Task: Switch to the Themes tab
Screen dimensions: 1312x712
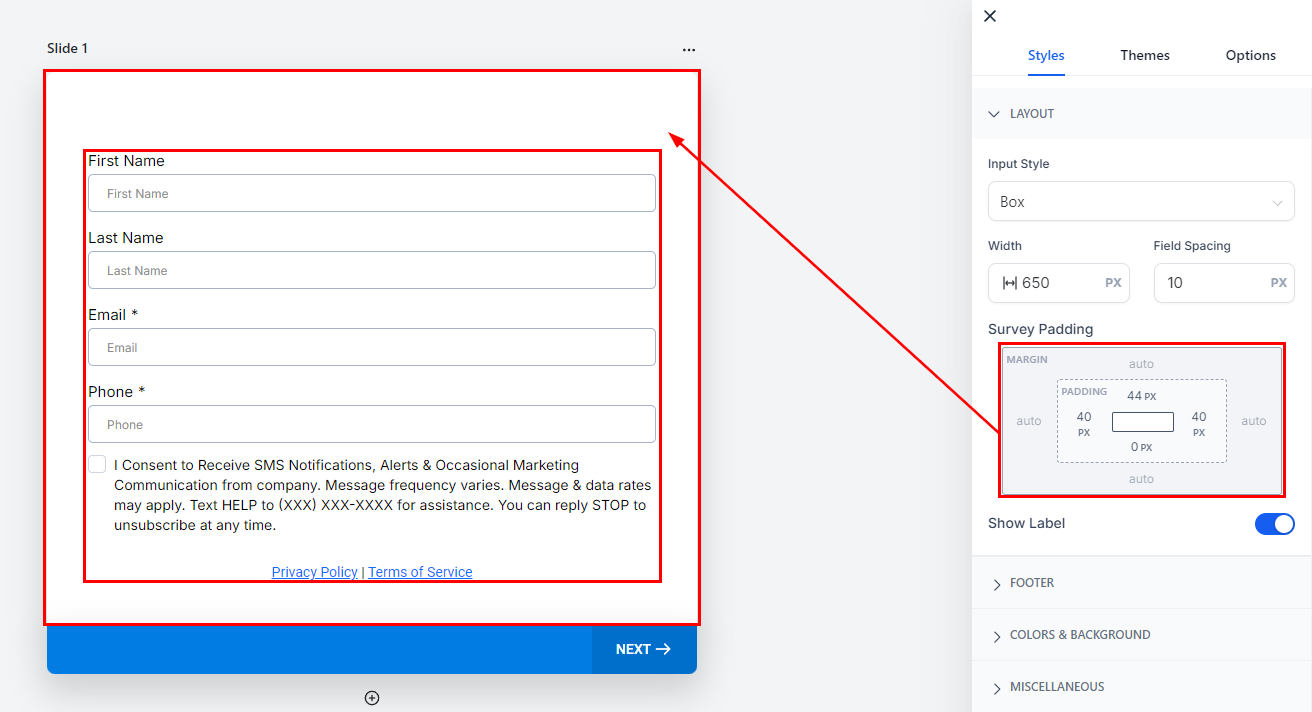Action: pyautogui.click(x=1145, y=55)
